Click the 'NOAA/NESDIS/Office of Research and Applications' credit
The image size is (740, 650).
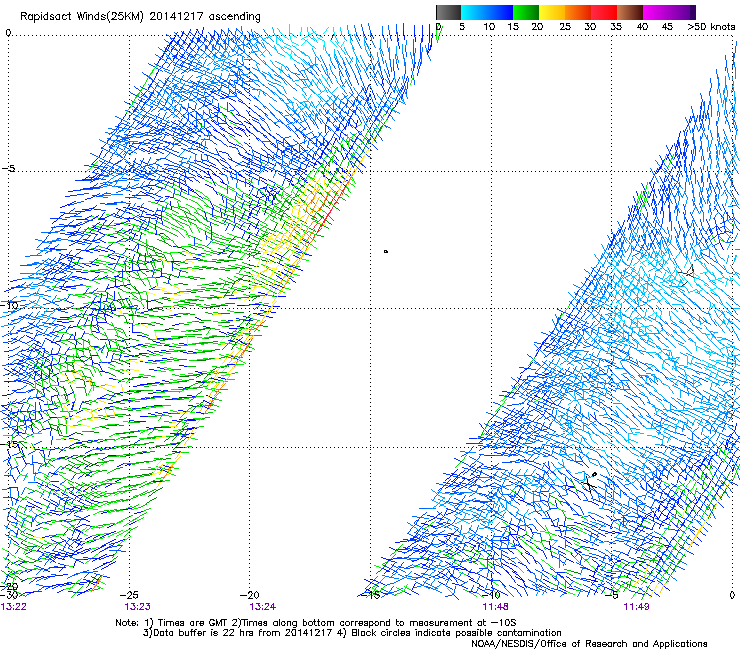[x=589, y=644]
